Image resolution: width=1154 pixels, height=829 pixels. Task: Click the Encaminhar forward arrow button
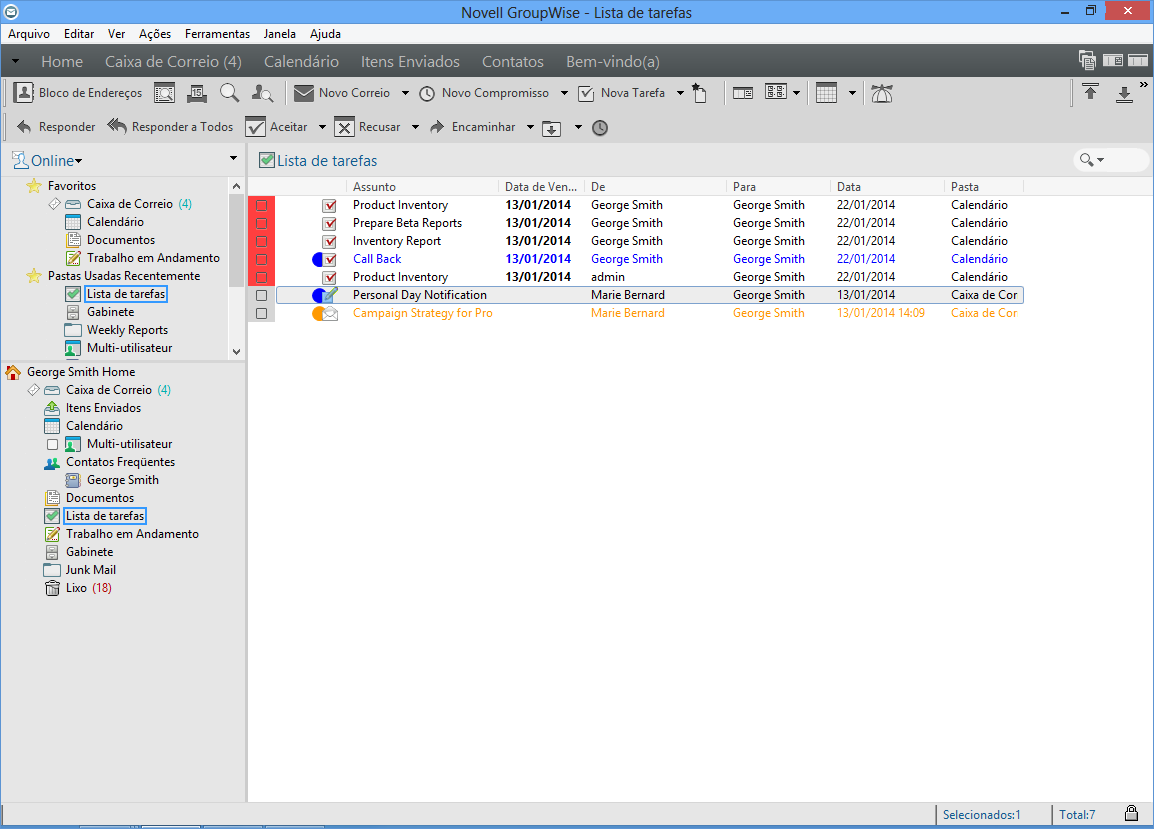click(472, 127)
